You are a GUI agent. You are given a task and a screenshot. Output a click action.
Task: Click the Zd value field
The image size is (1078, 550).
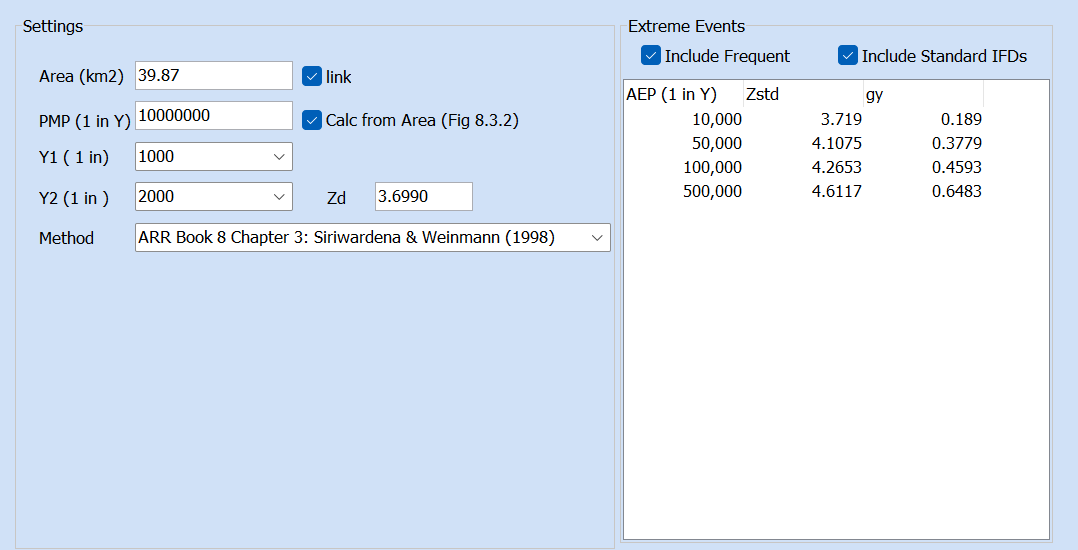[x=423, y=197]
